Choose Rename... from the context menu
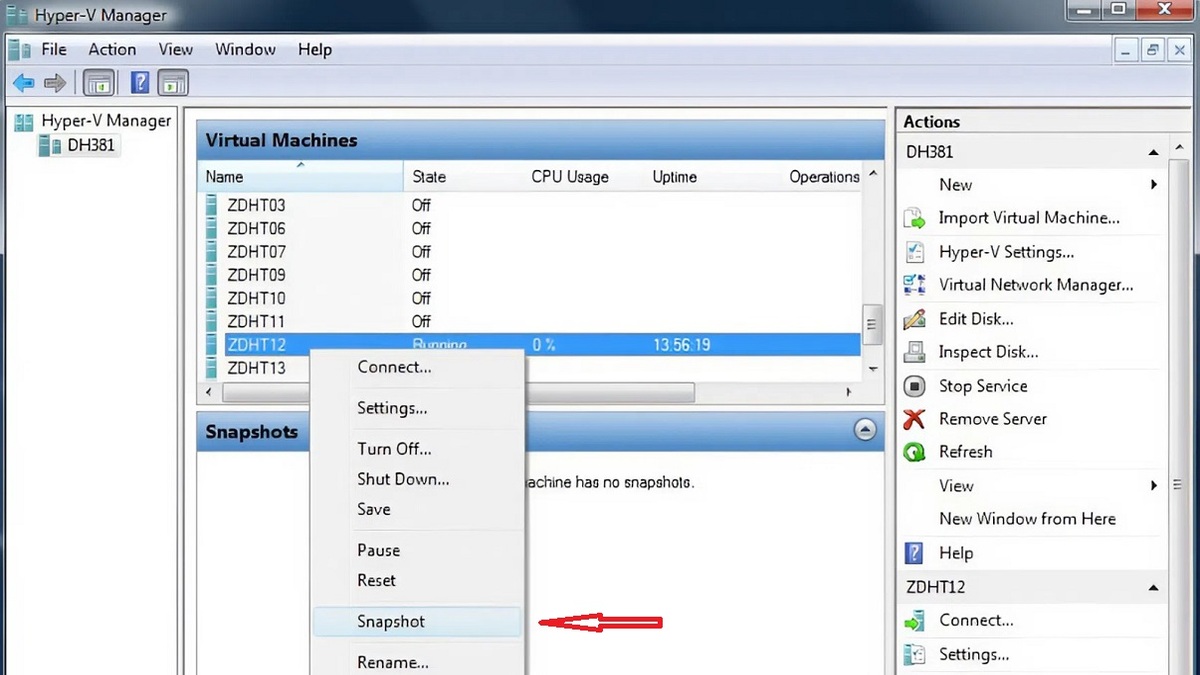 pyautogui.click(x=418, y=662)
